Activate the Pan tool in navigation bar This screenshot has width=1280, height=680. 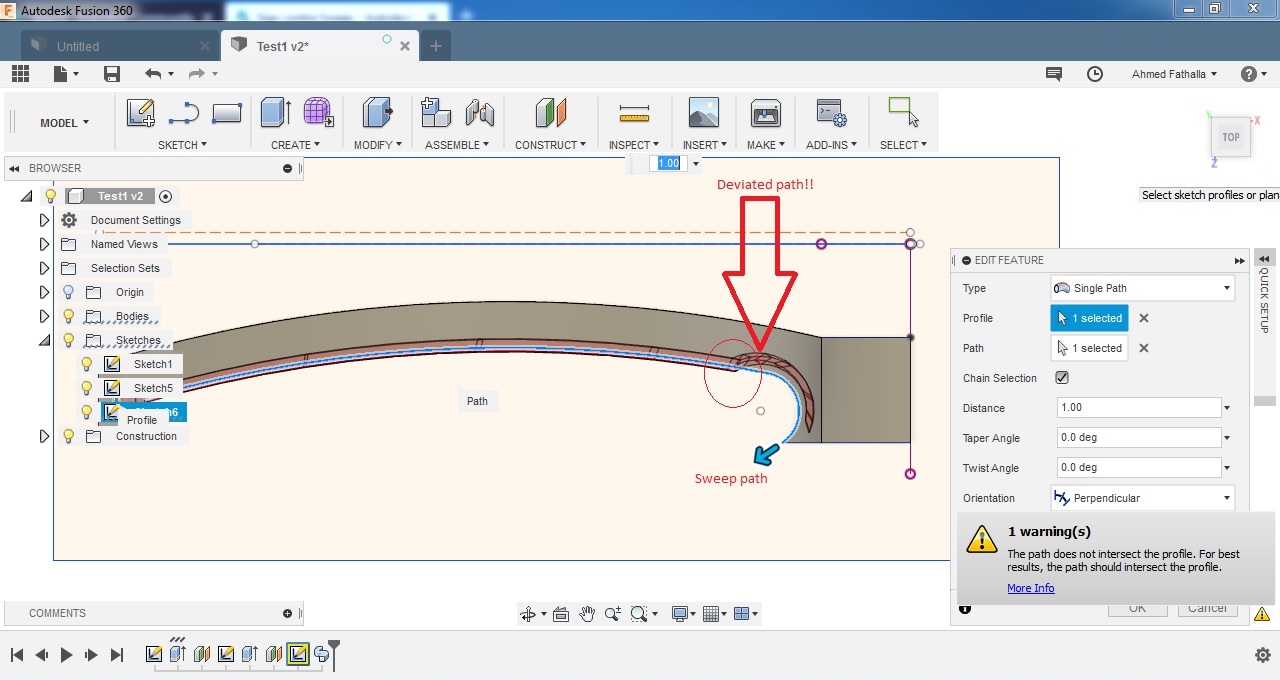click(x=587, y=613)
